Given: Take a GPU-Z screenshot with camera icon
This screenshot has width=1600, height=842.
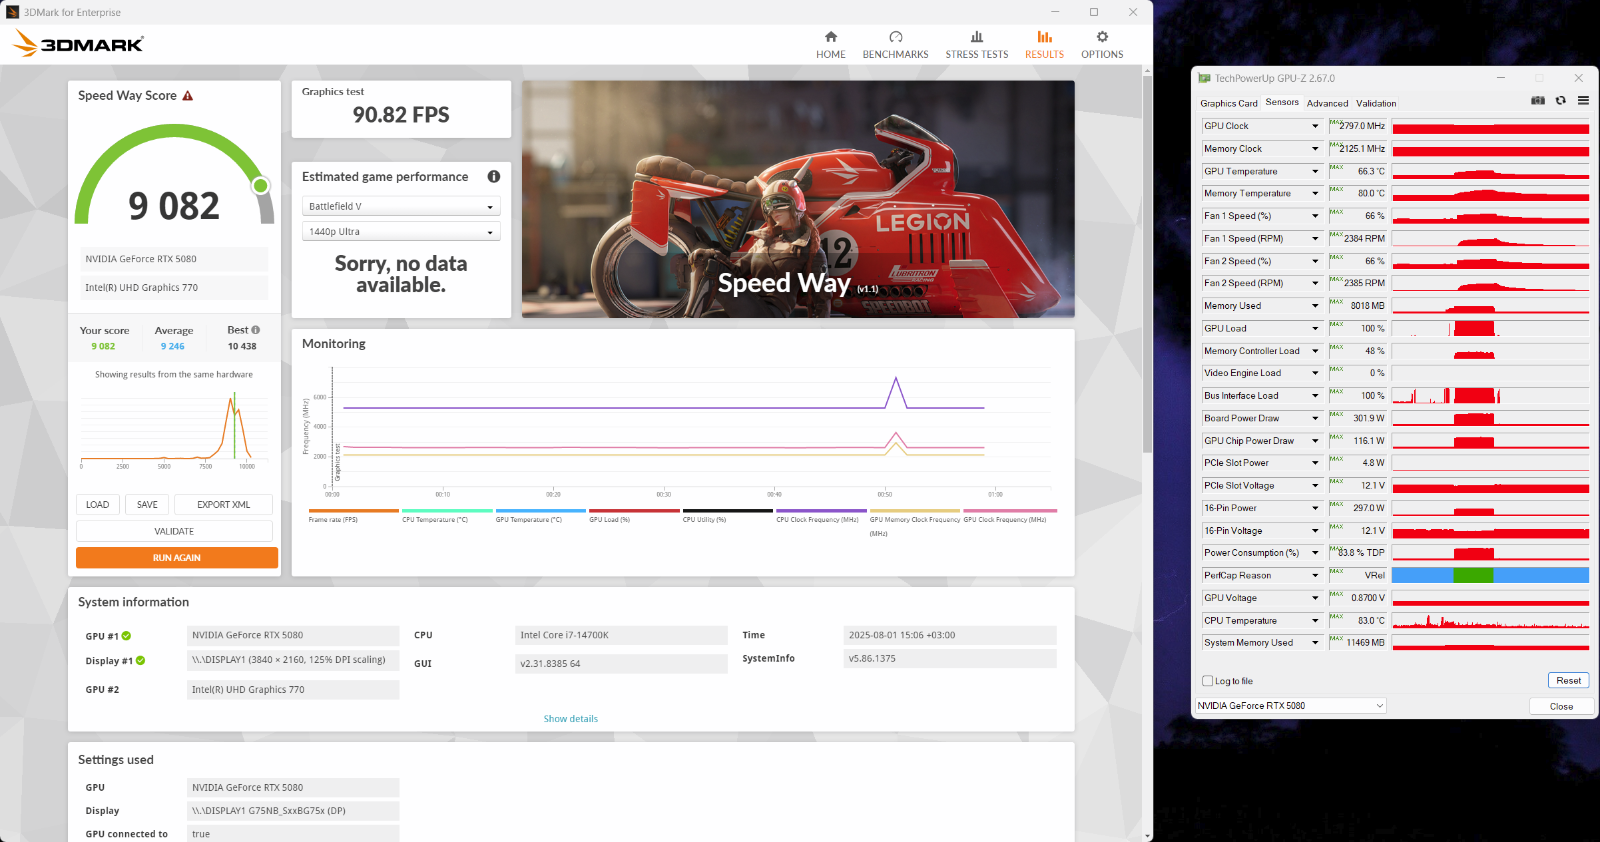Looking at the screenshot, I should (x=1538, y=101).
